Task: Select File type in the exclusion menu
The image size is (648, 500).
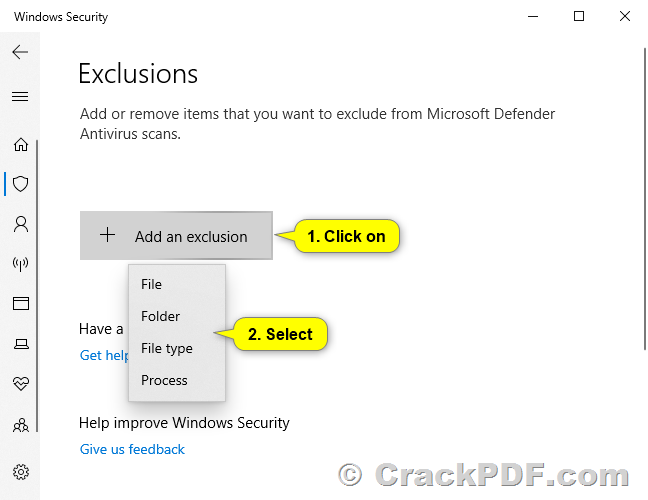Action: coord(177,348)
